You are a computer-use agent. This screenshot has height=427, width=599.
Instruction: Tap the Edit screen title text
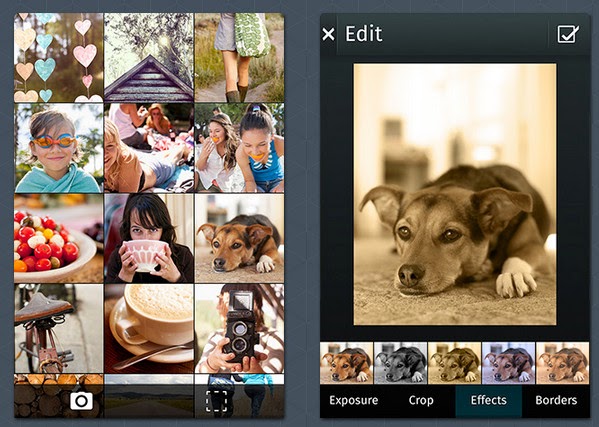364,34
